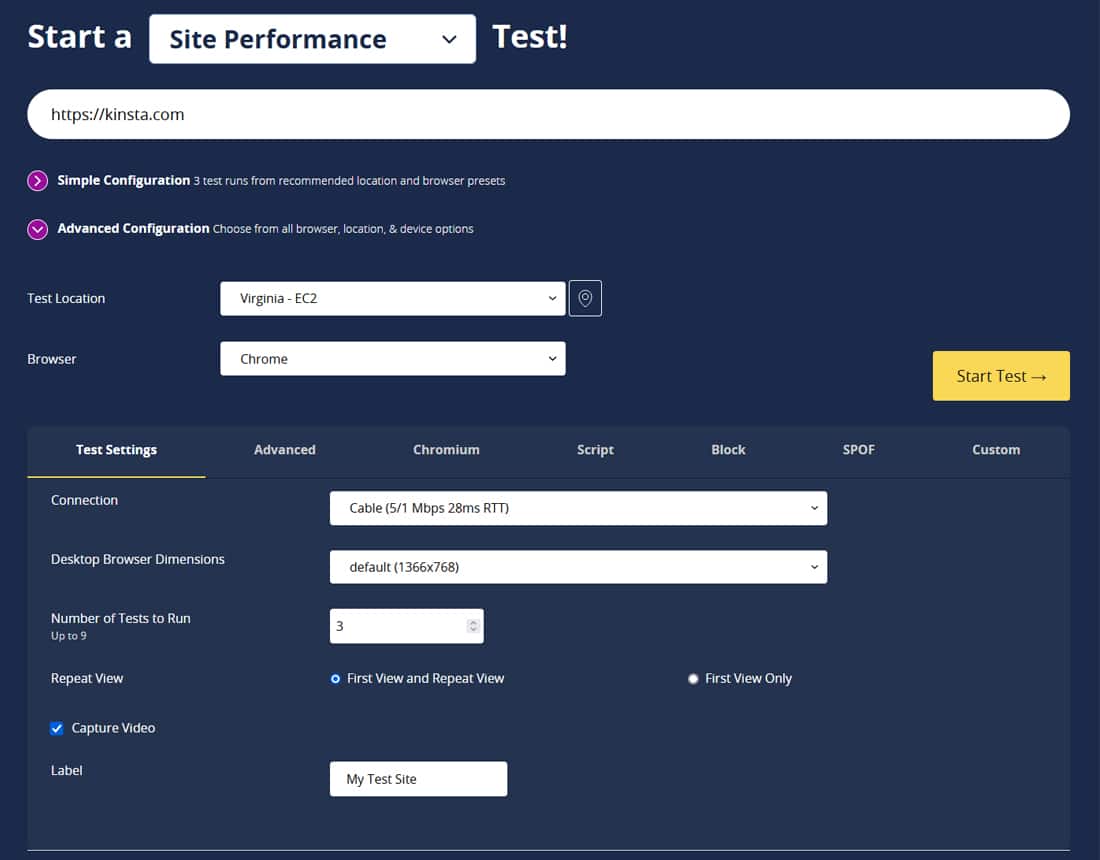Select the SPOF tab
The height and width of the screenshot is (860, 1100).
(858, 450)
